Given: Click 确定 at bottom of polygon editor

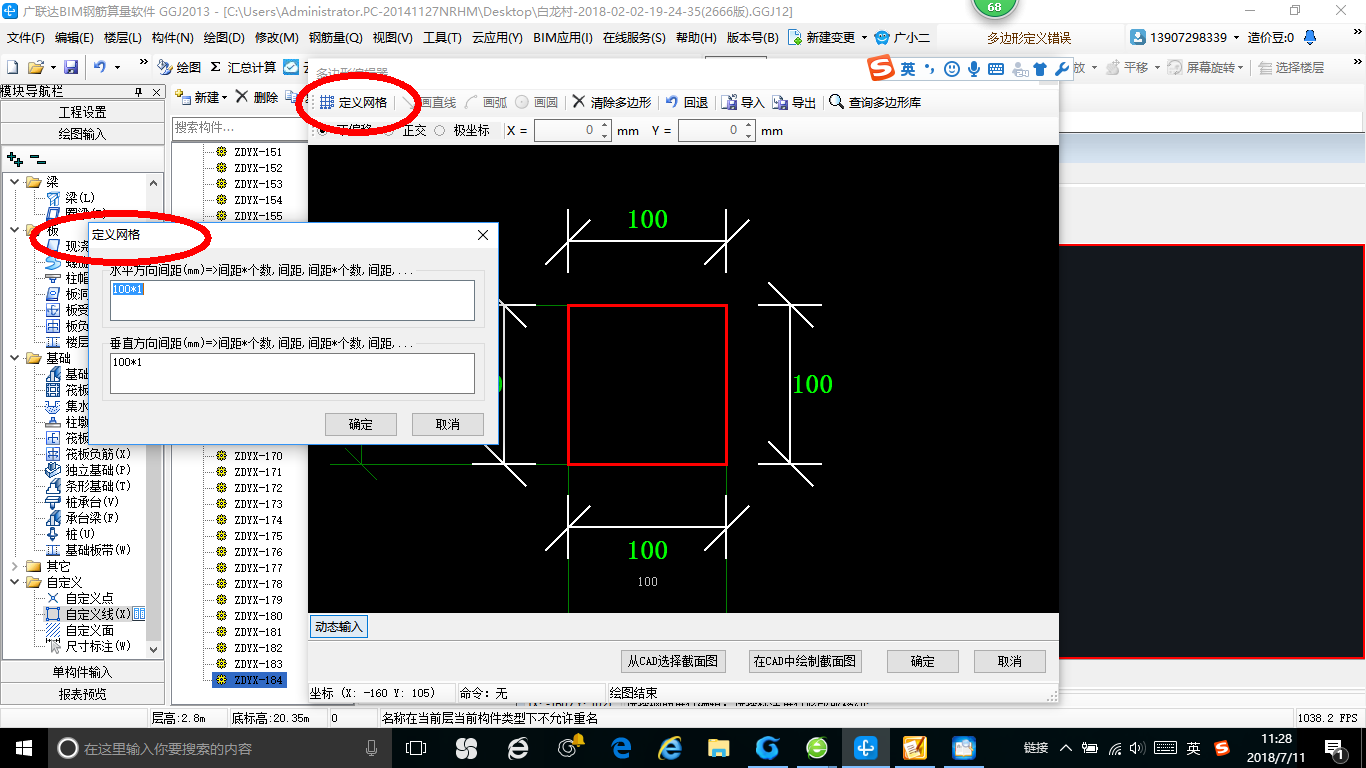Looking at the screenshot, I should click(x=923, y=661).
